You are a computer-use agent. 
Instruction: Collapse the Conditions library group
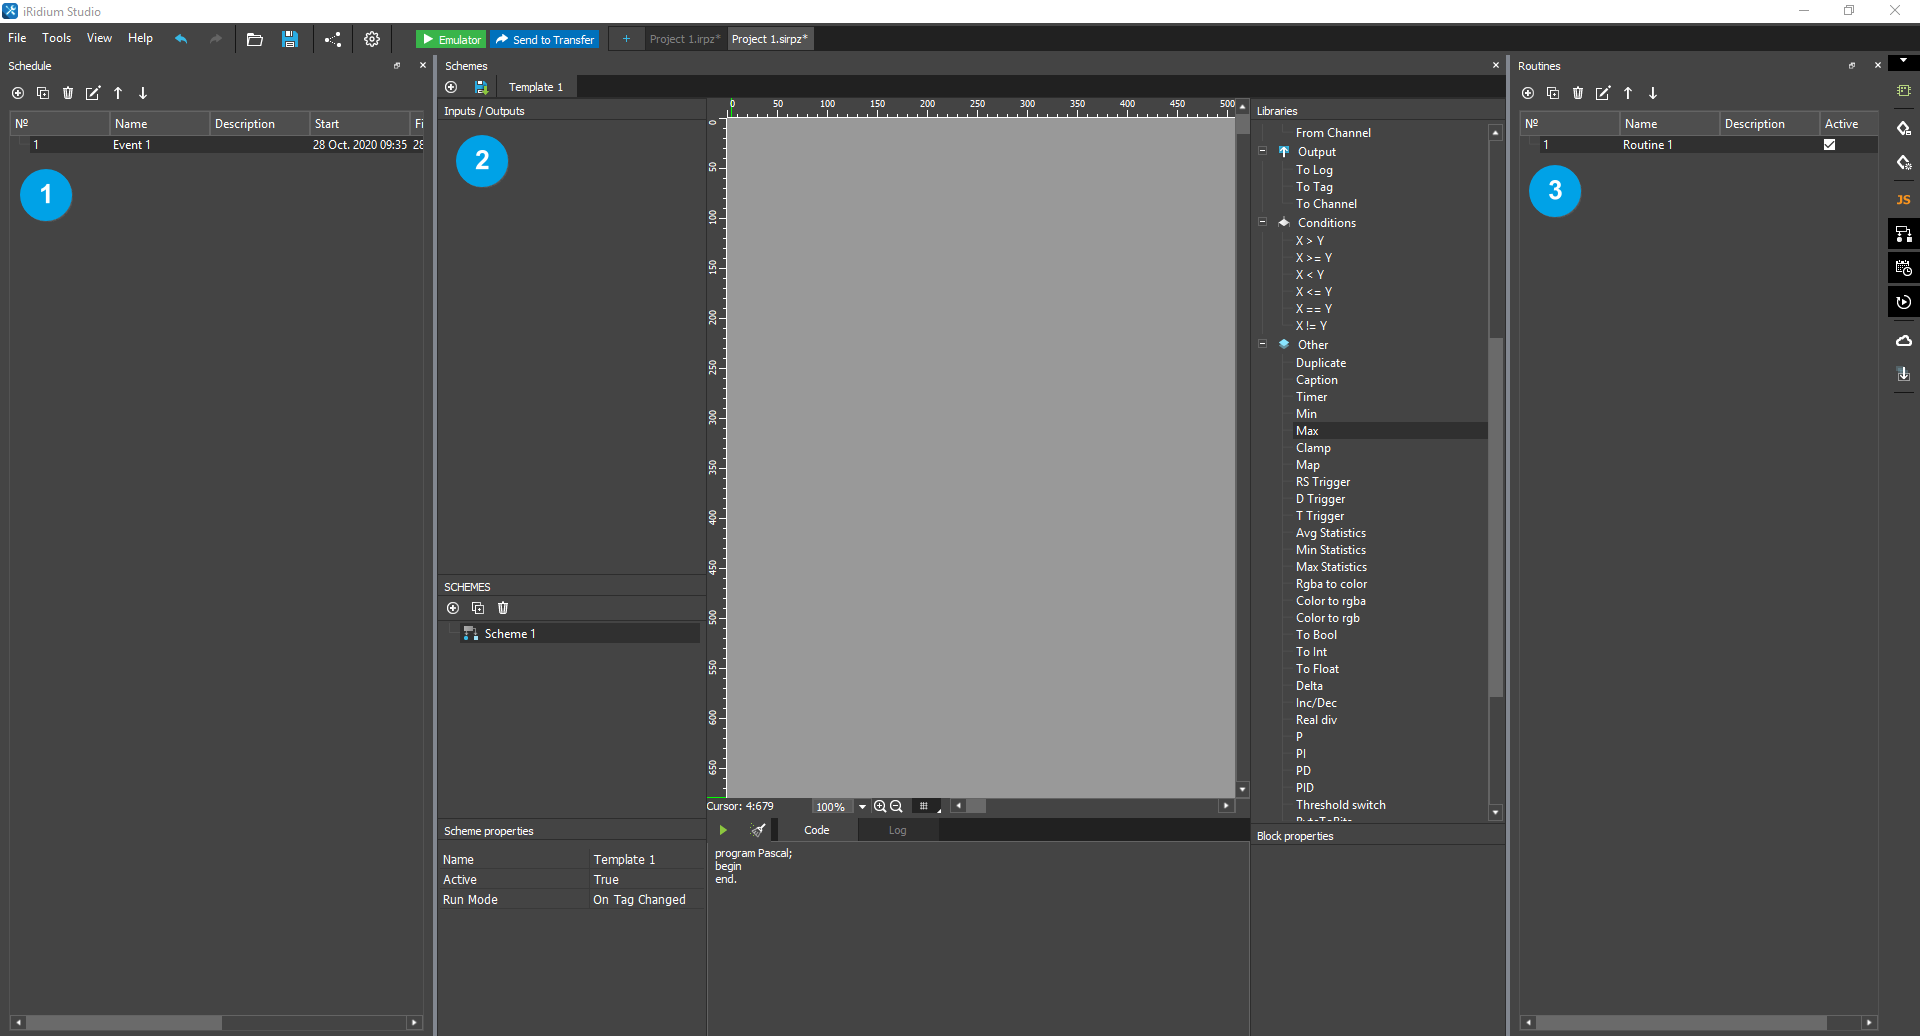pyautogui.click(x=1262, y=223)
